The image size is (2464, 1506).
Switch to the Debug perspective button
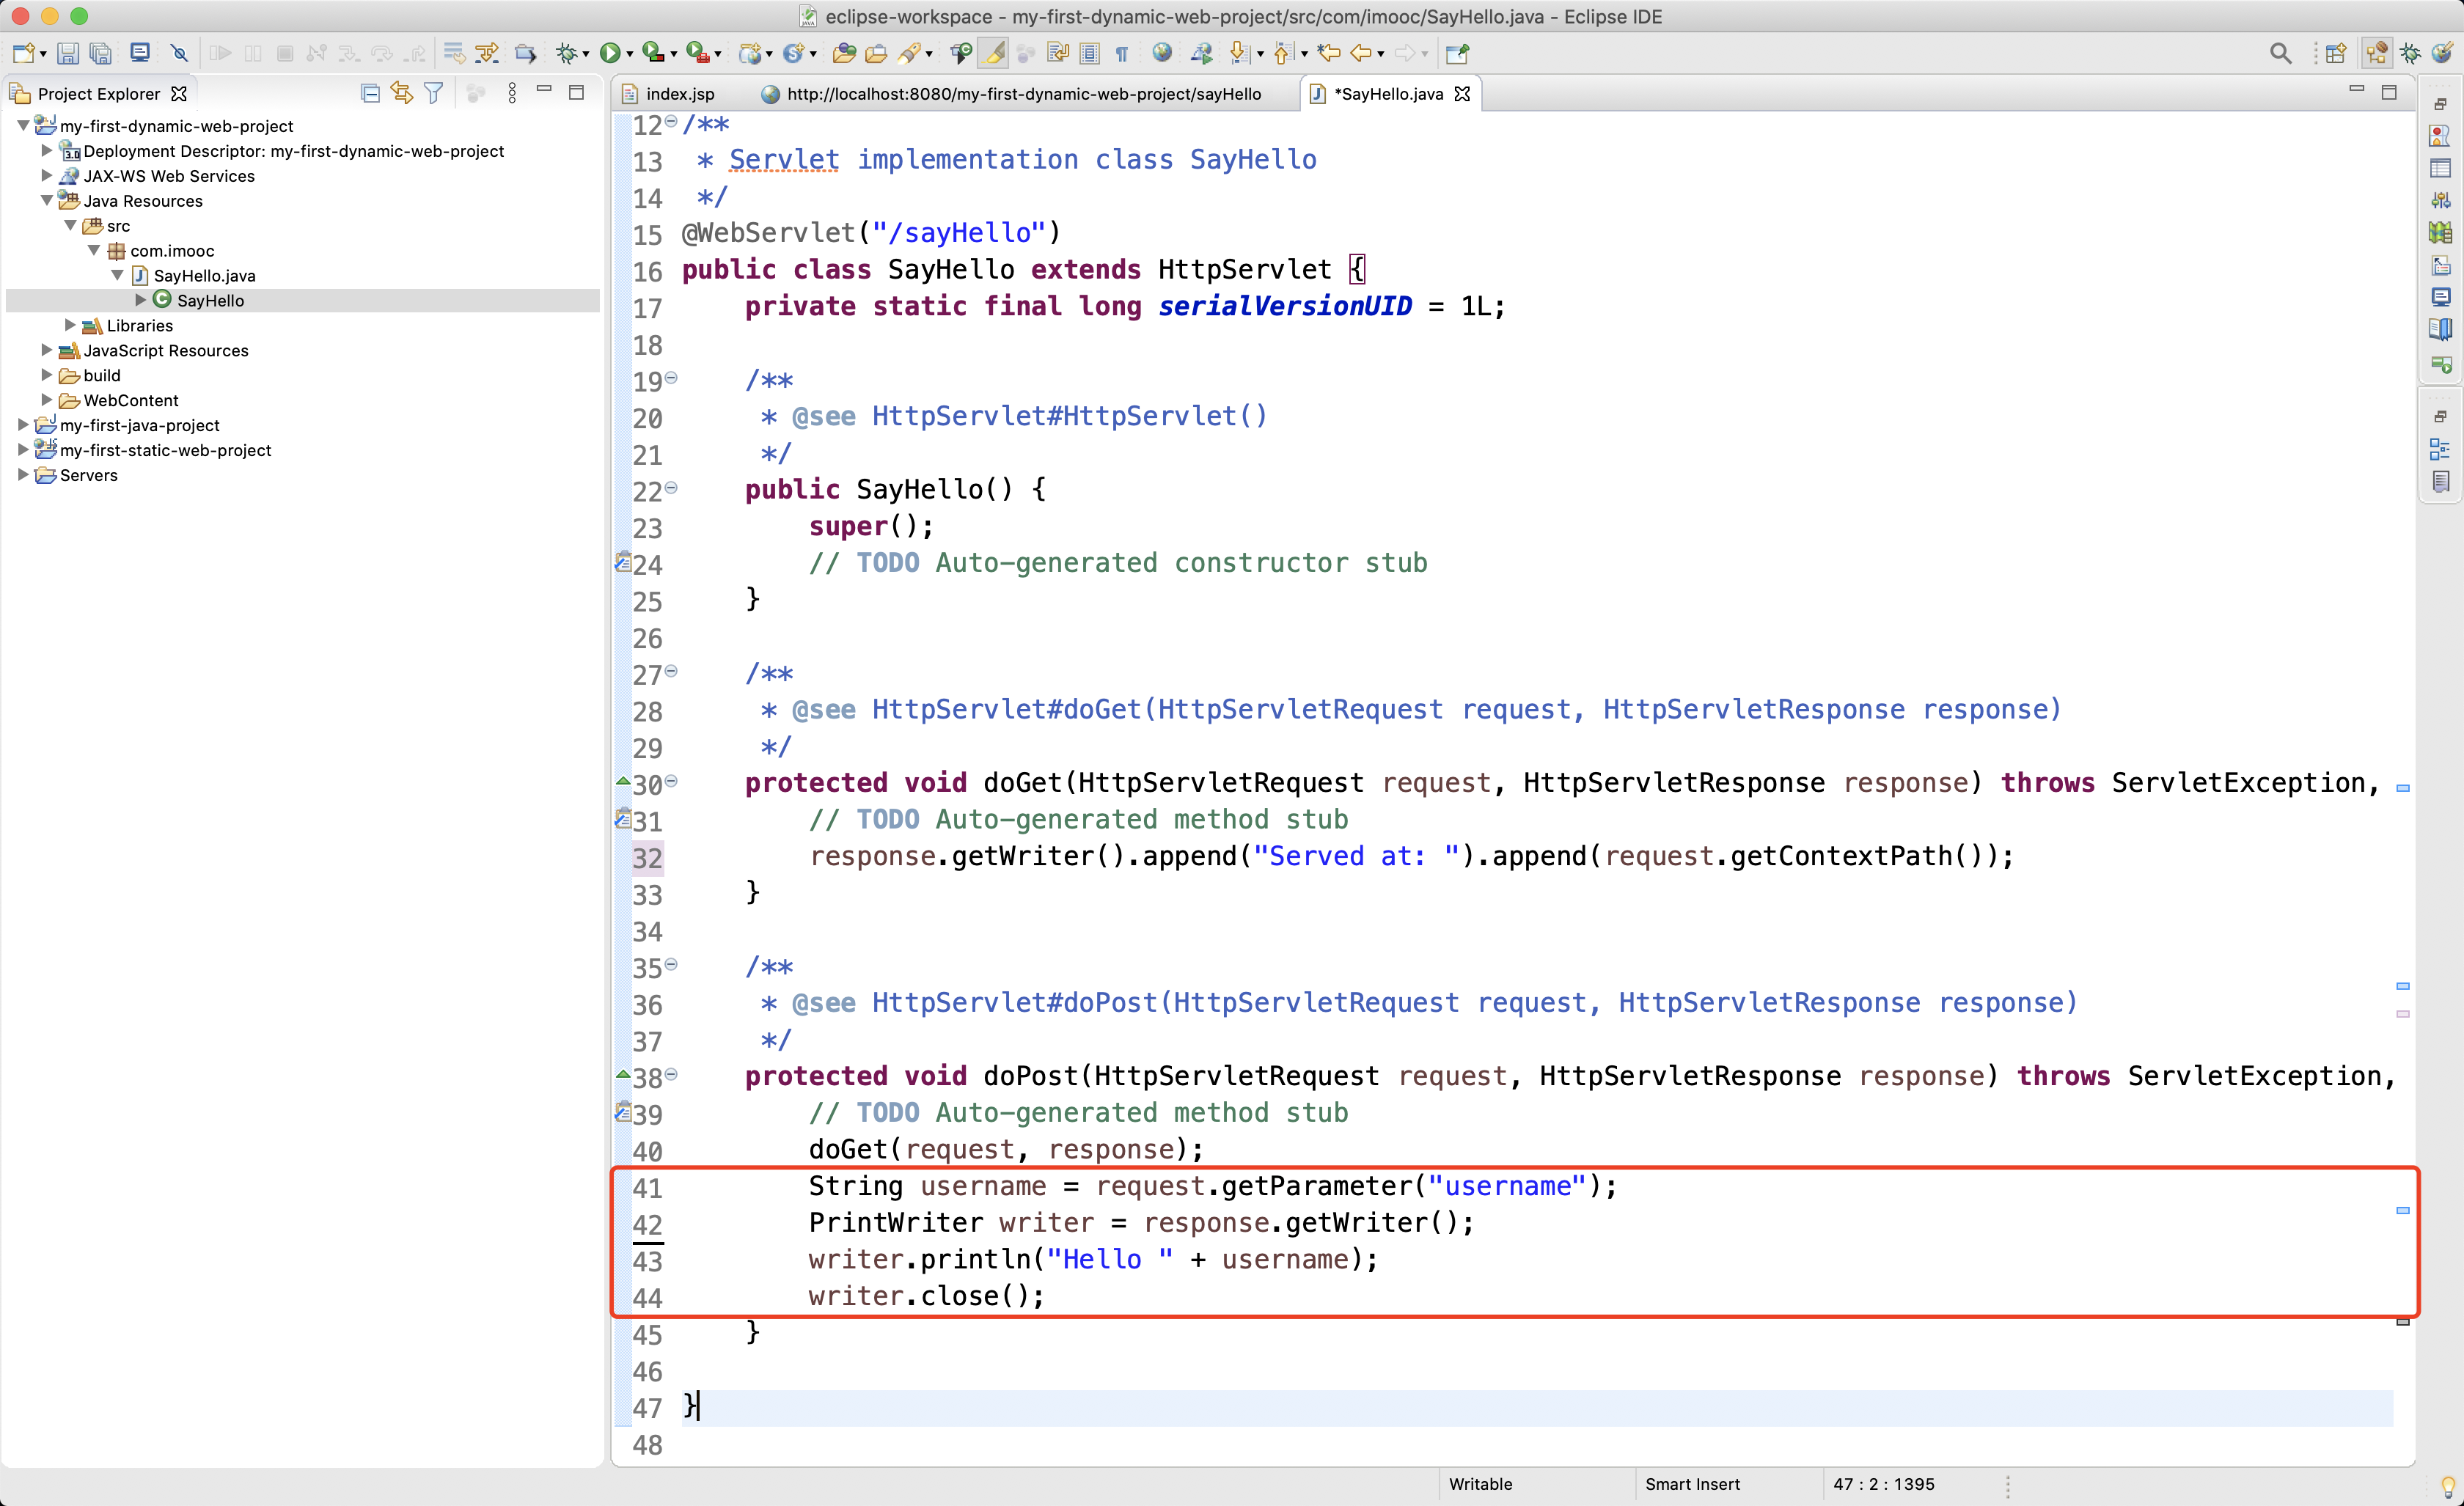[x=2411, y=53]
